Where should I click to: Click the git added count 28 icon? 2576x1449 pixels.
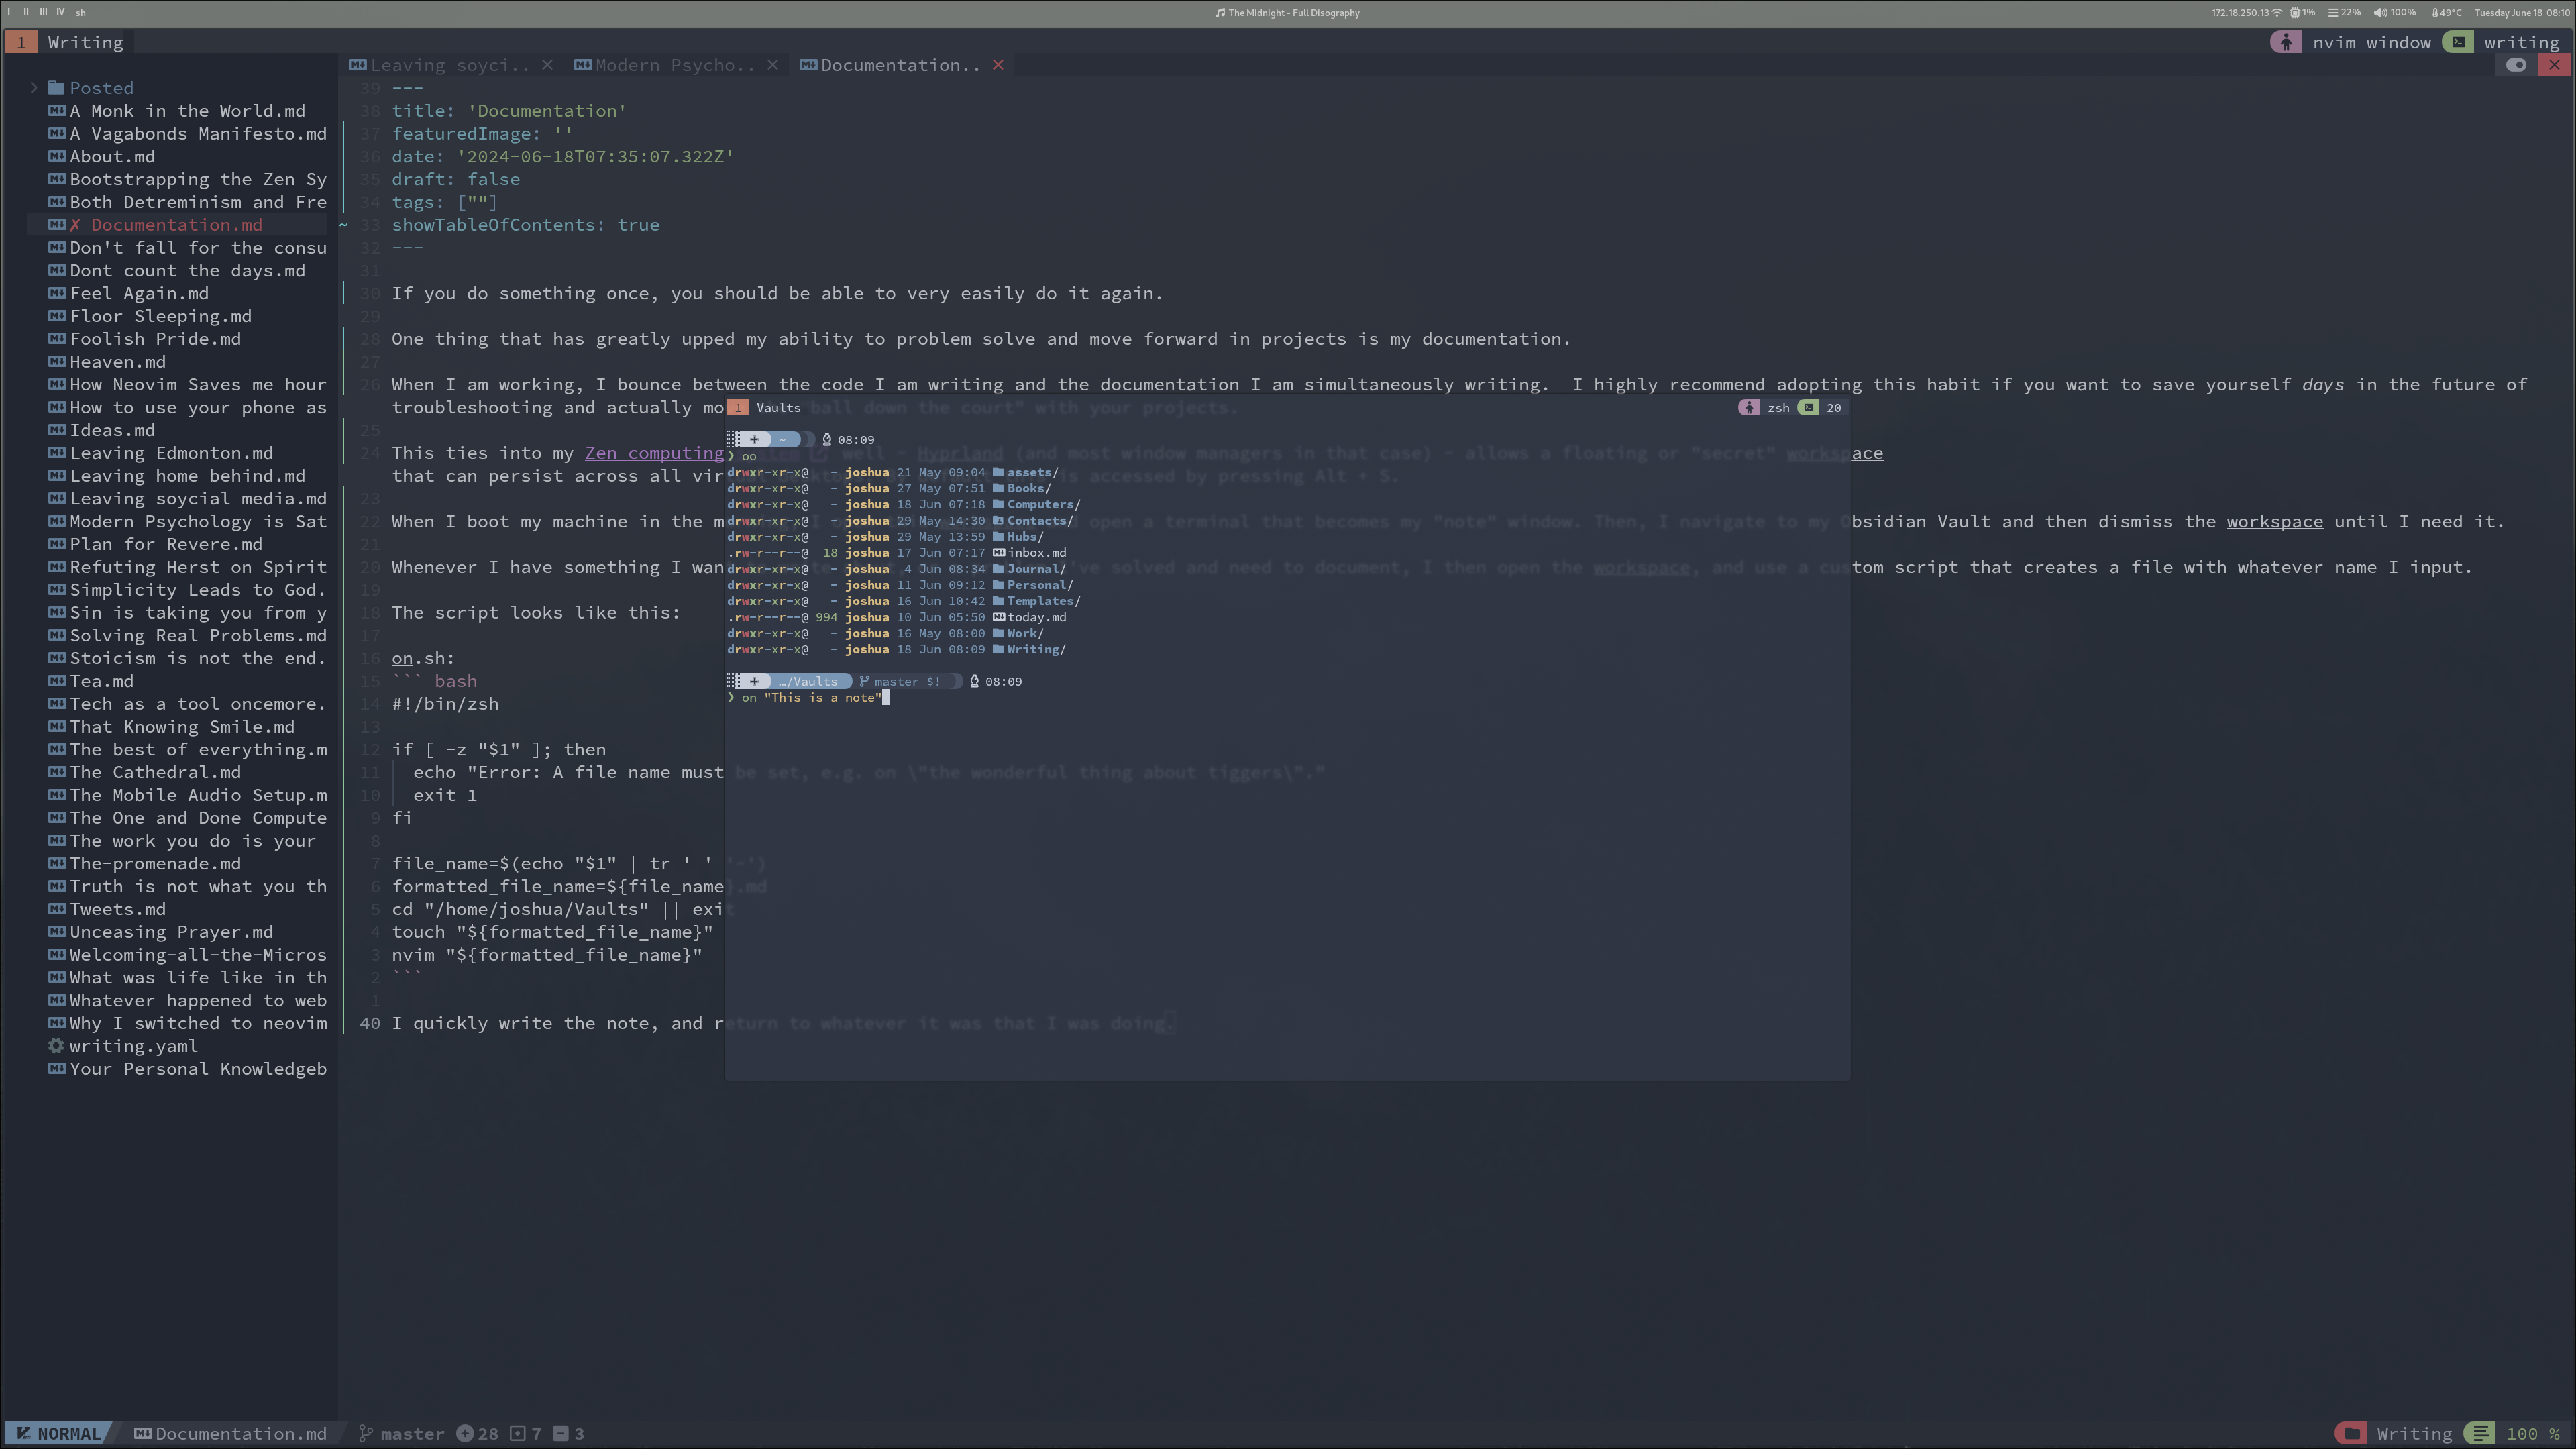464,1434
